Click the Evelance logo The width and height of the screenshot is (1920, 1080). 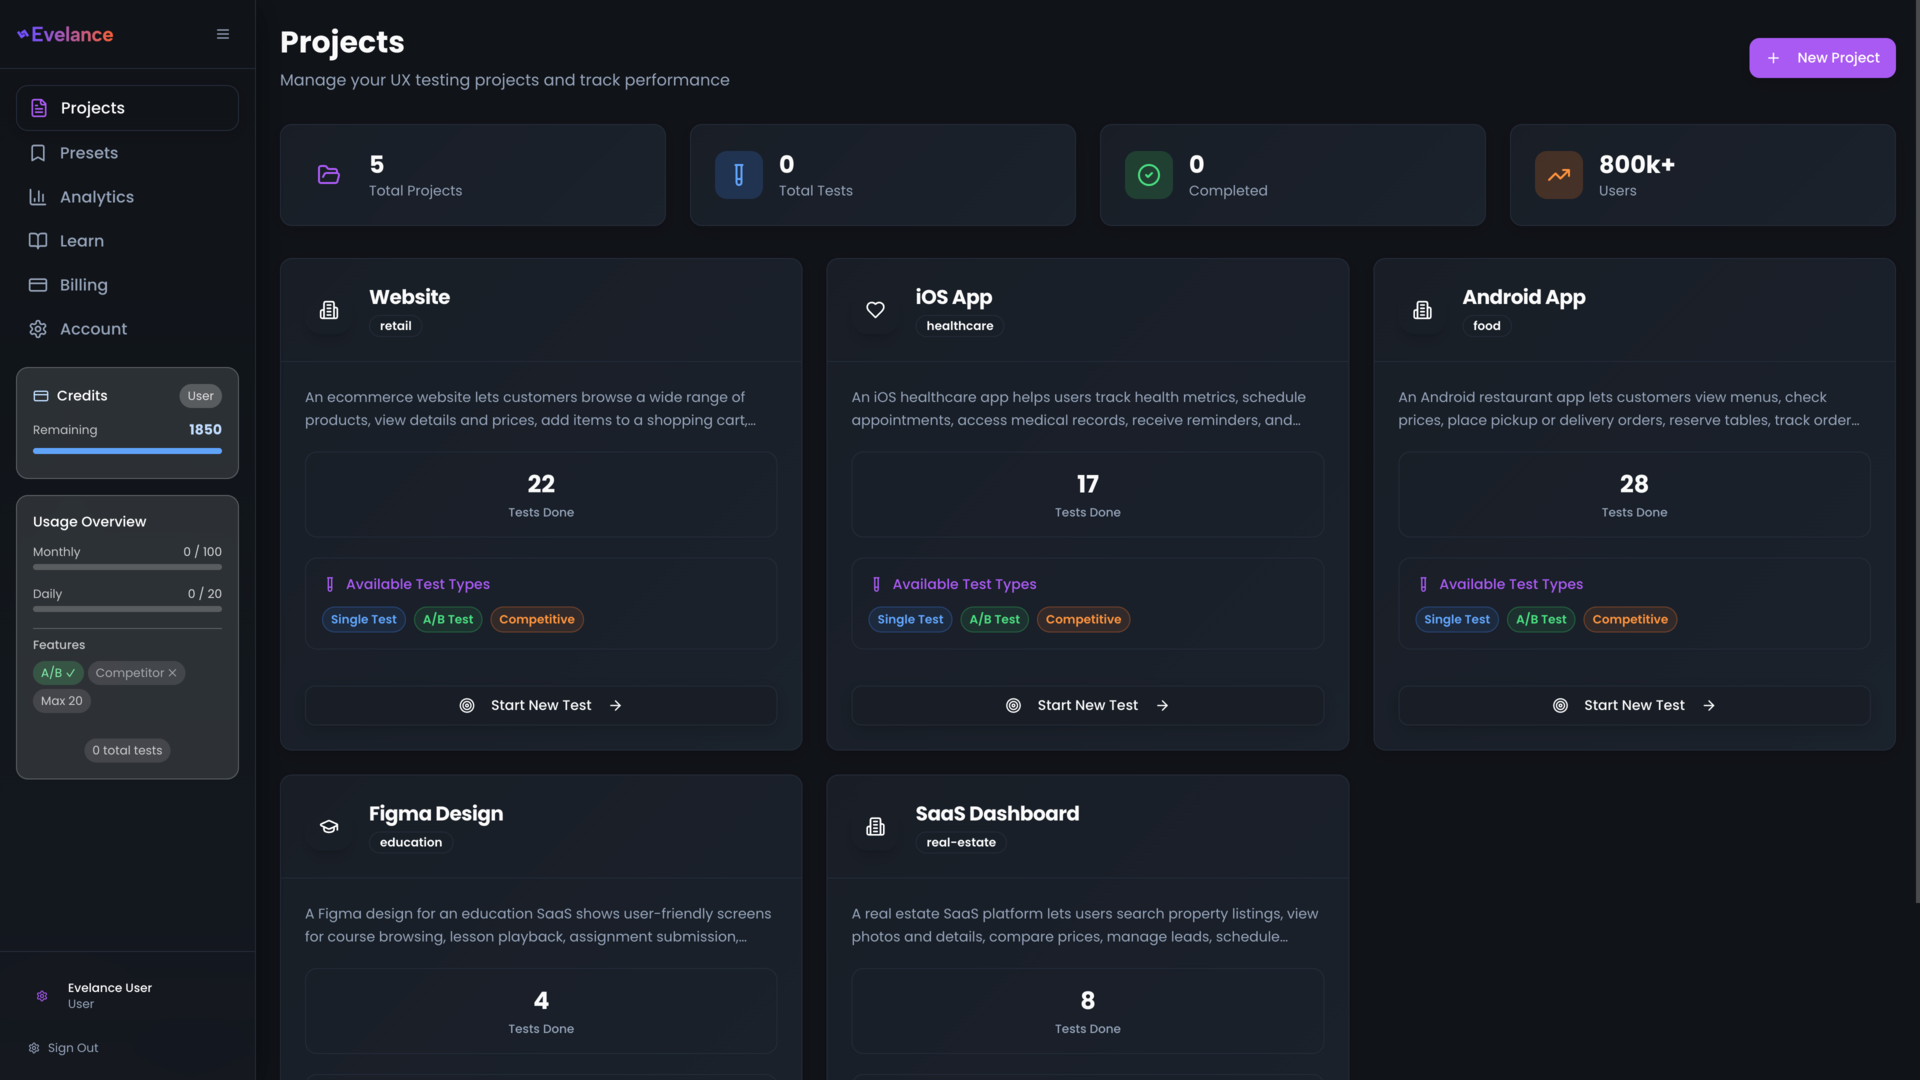(66, 34)
